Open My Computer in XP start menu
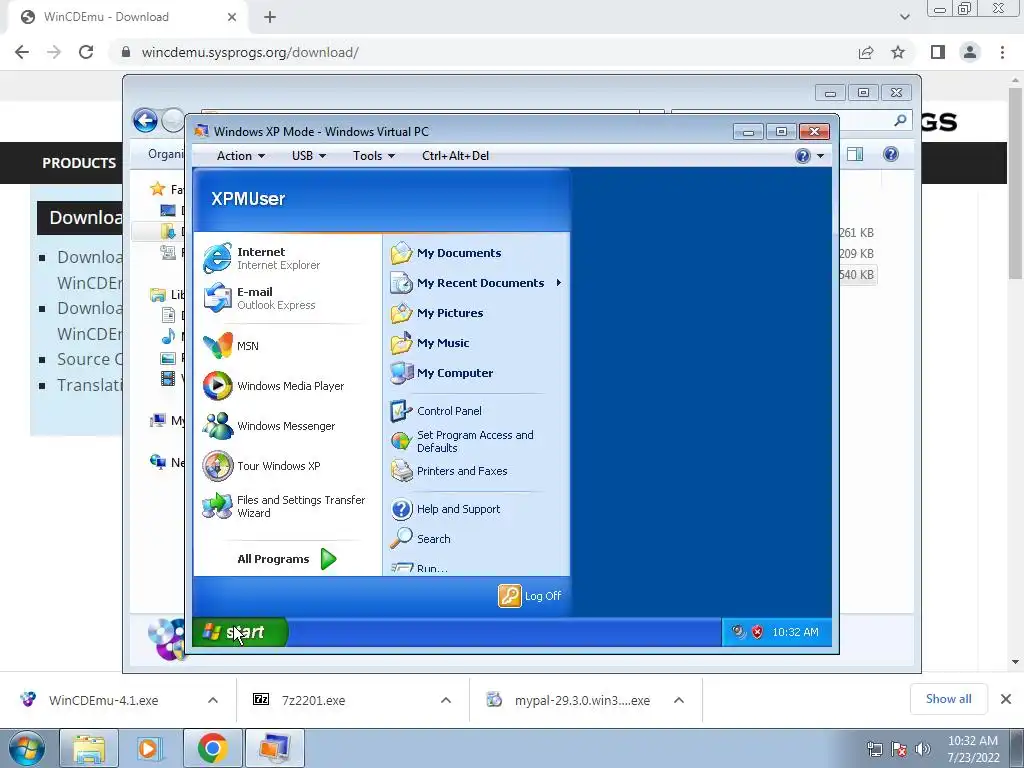This screenshot has width=1024, height=768. coord(441,373)
